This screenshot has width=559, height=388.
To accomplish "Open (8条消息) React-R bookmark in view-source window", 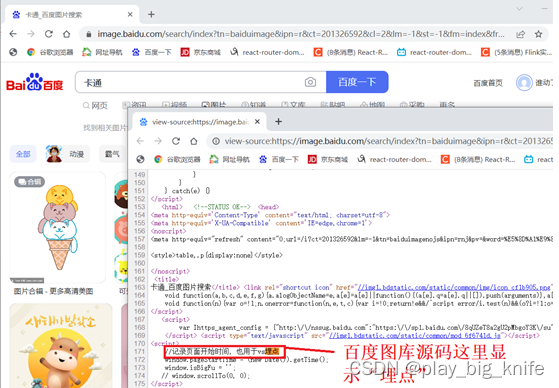I will (x=478, y=159).
